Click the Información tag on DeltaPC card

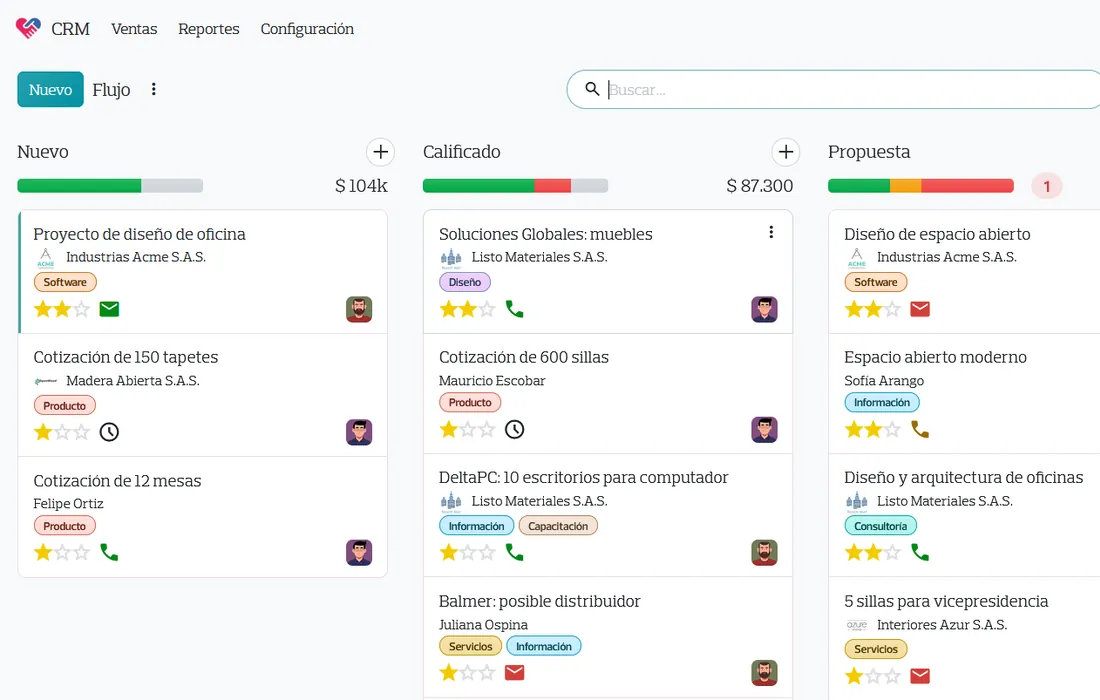[x=476, y=526]
